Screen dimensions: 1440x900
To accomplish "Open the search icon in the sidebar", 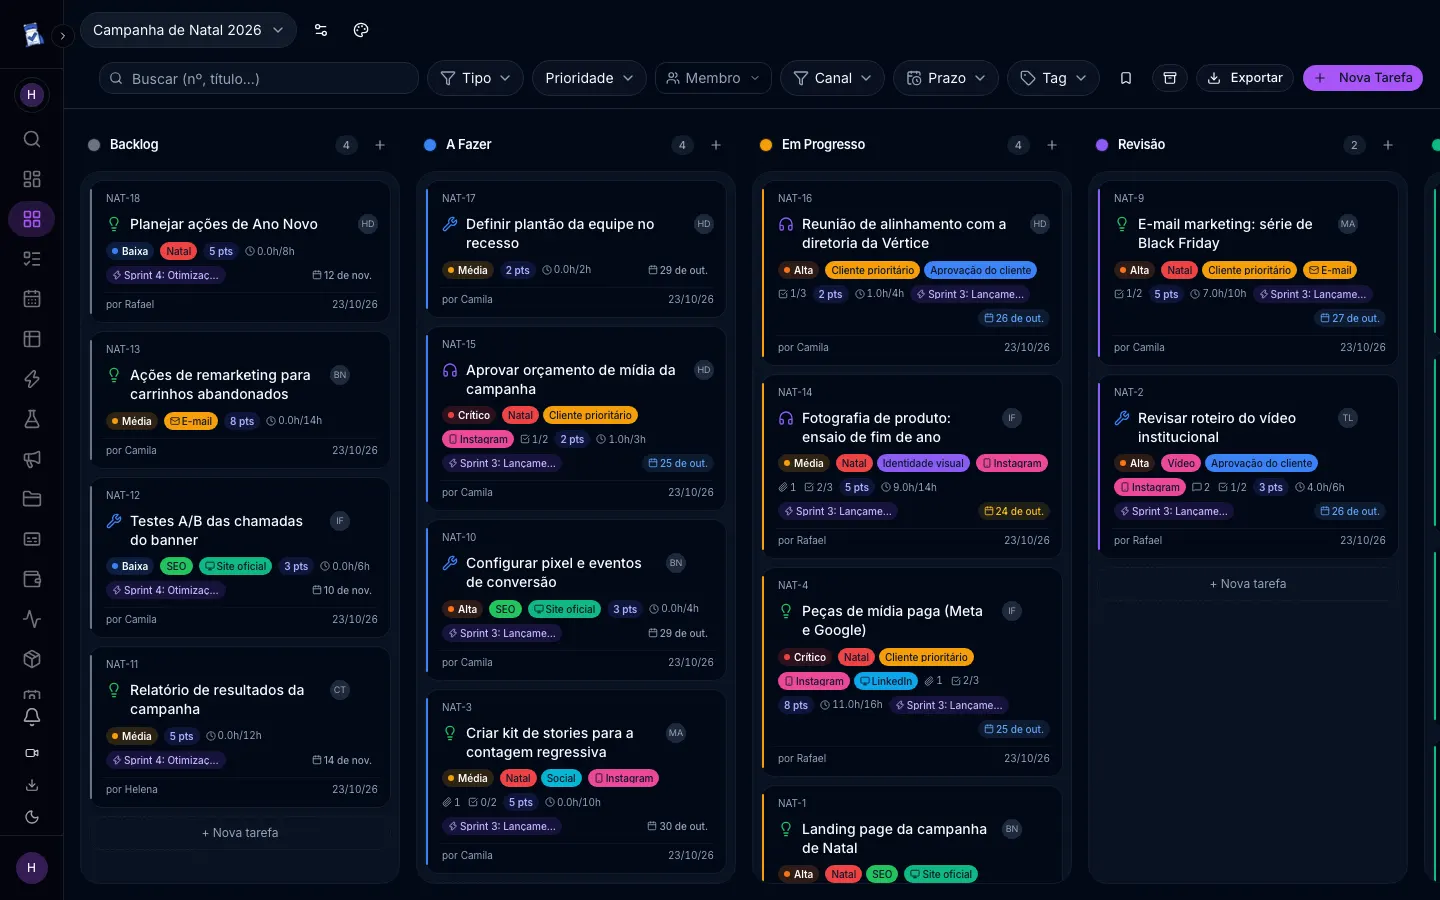I will click(32, 139).
